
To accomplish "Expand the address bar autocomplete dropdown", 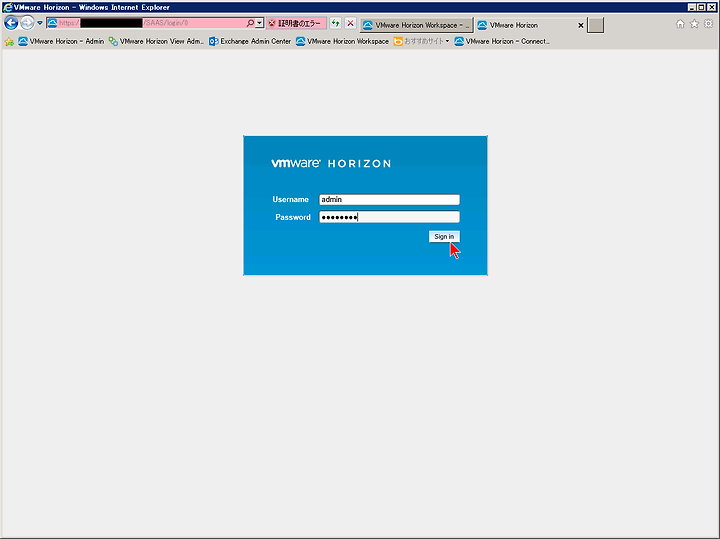I will (x=259, y=23).
